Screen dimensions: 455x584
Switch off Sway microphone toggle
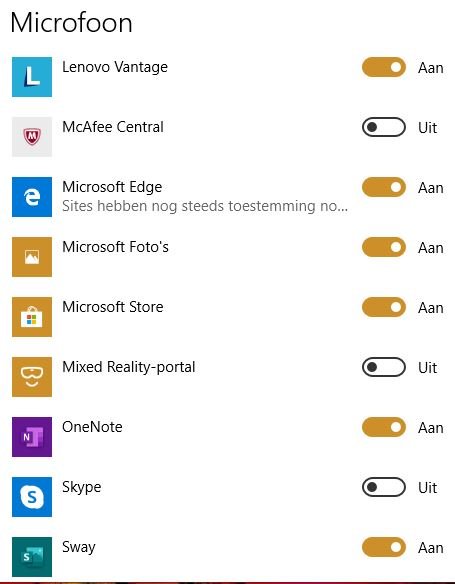384,547
